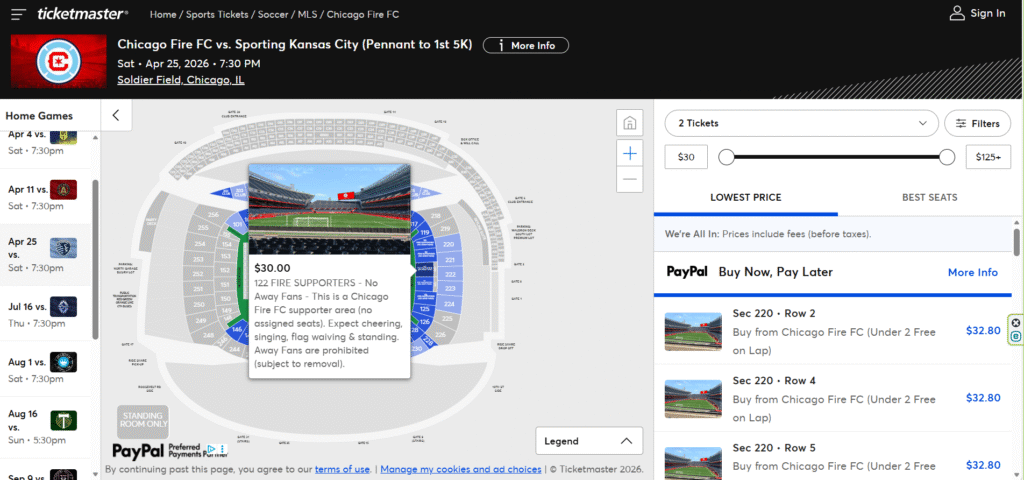The height and width of the screenshot is (480, 1024).
Task: Open the hamburger main menu
Action: point(19,14)
